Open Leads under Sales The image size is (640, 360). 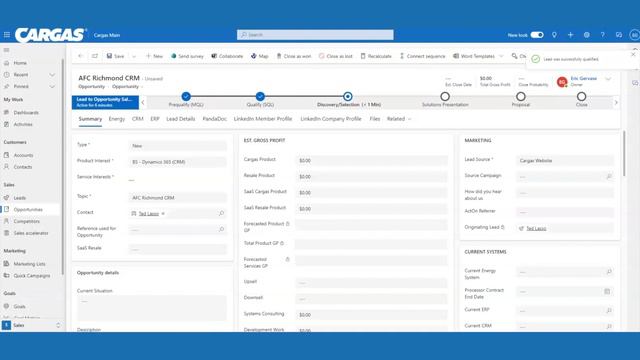[x=20, y=198]
